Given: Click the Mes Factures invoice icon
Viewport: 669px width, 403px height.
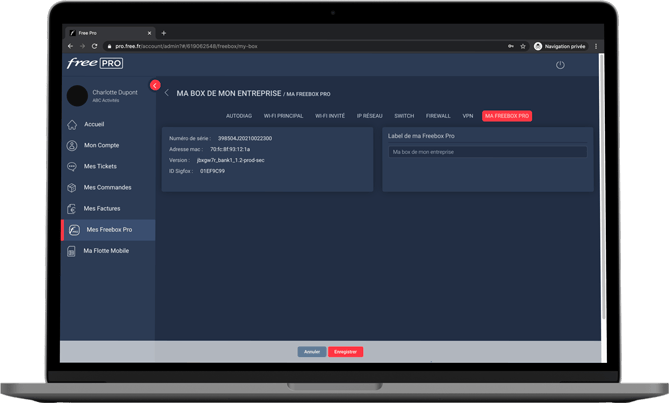Looking at the screenshot, I should (x=72, y=209).
